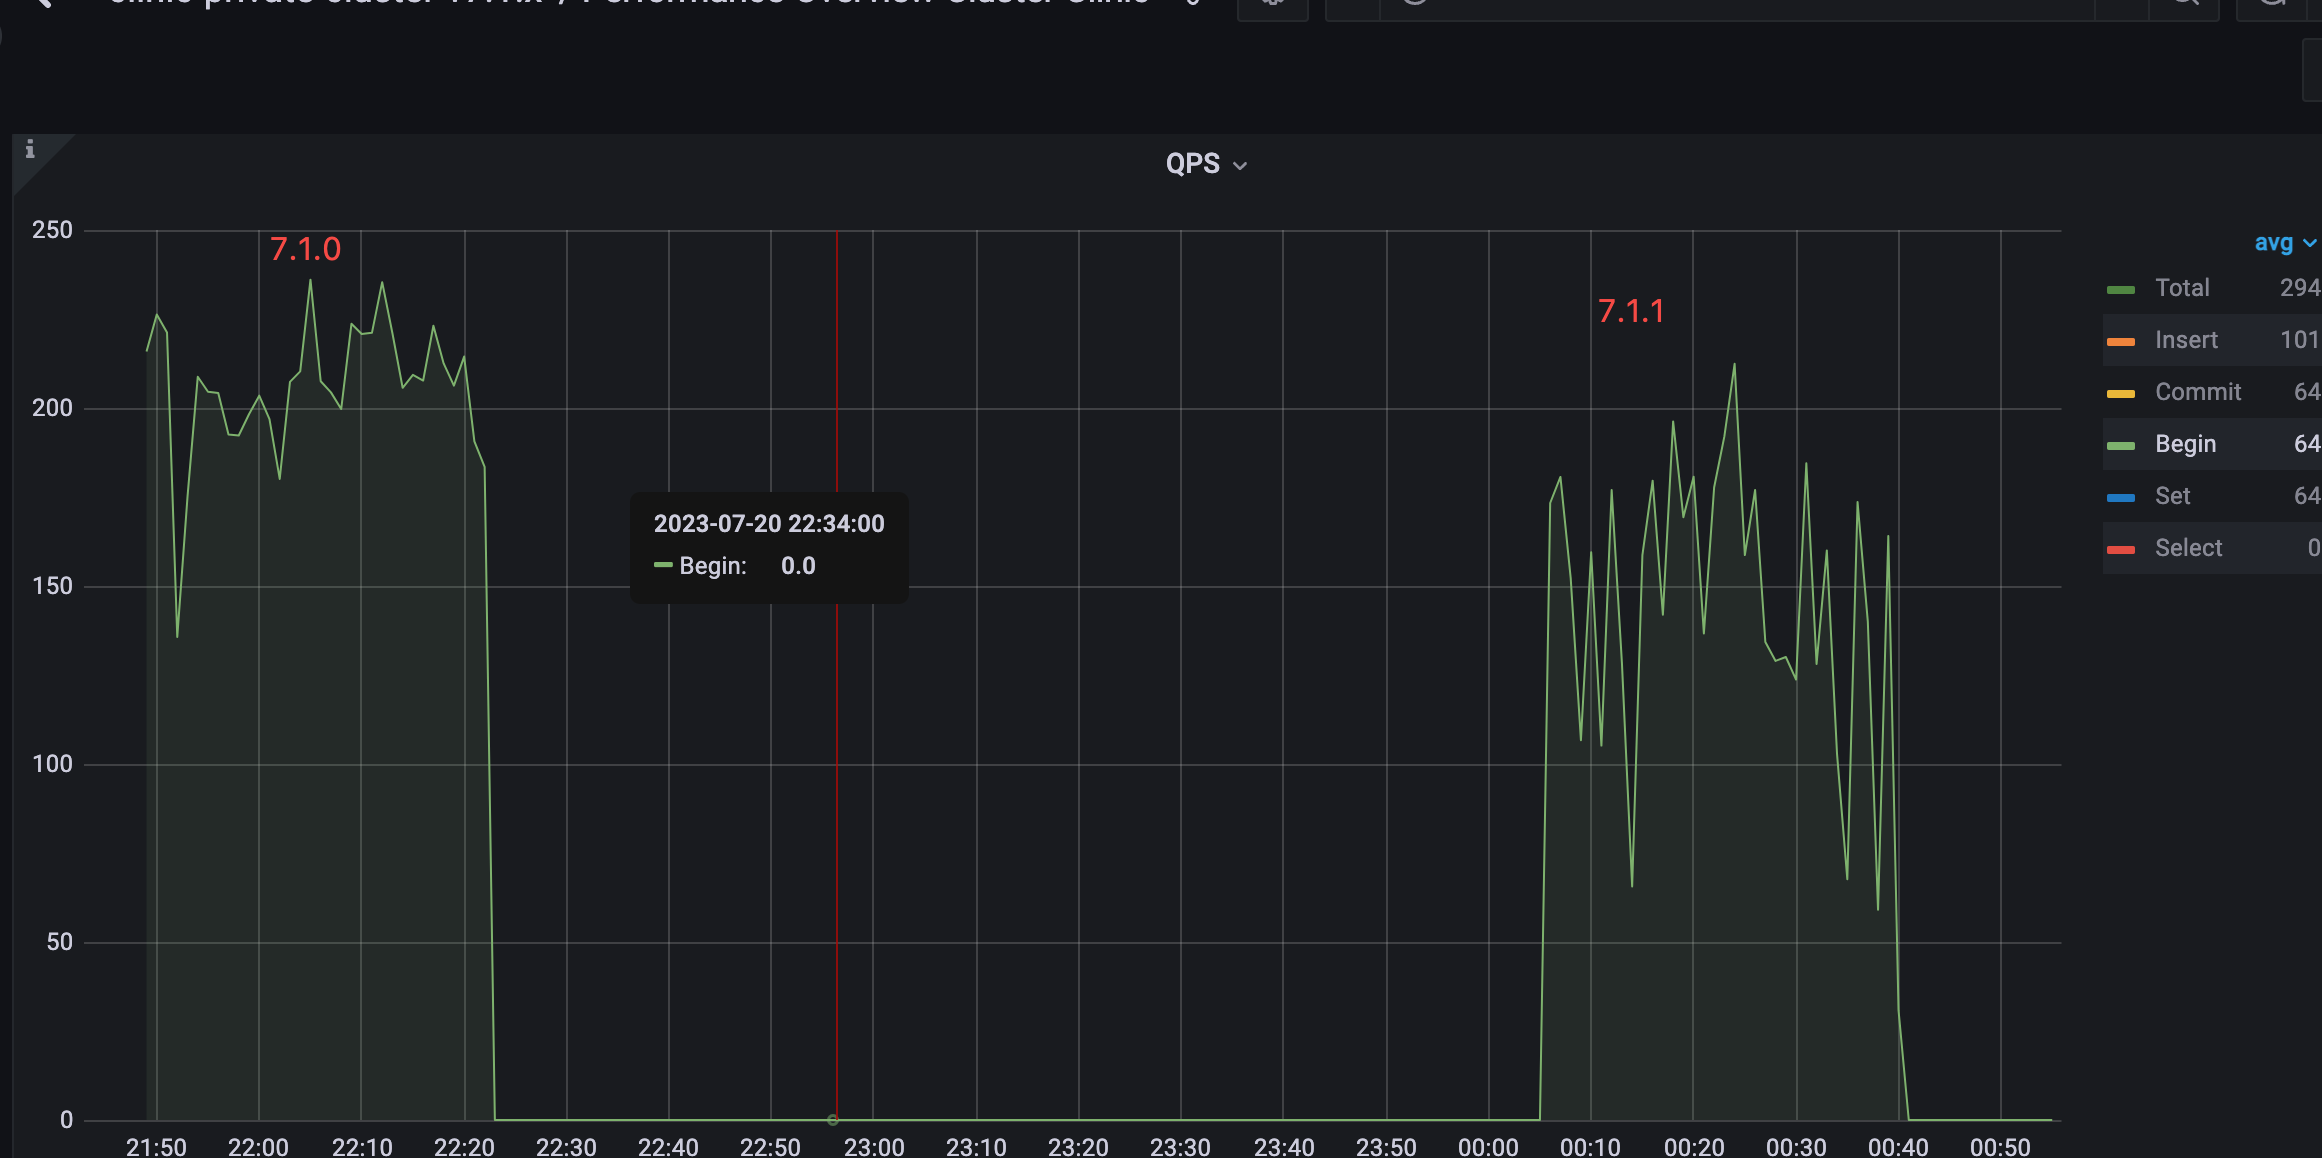Viewport: 2322px width, 1158px height.
Task: Click the panel info icon in top-left corner
Action: click(x=31, y=148)
